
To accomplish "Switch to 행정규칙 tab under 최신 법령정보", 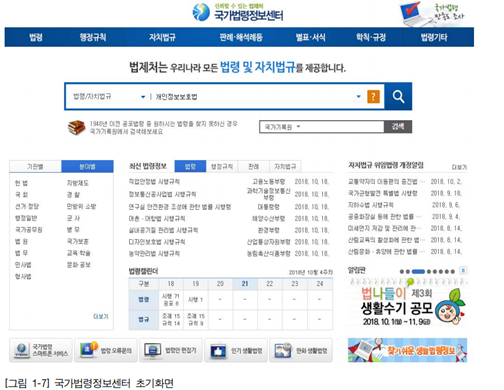I will coord(222,166).
